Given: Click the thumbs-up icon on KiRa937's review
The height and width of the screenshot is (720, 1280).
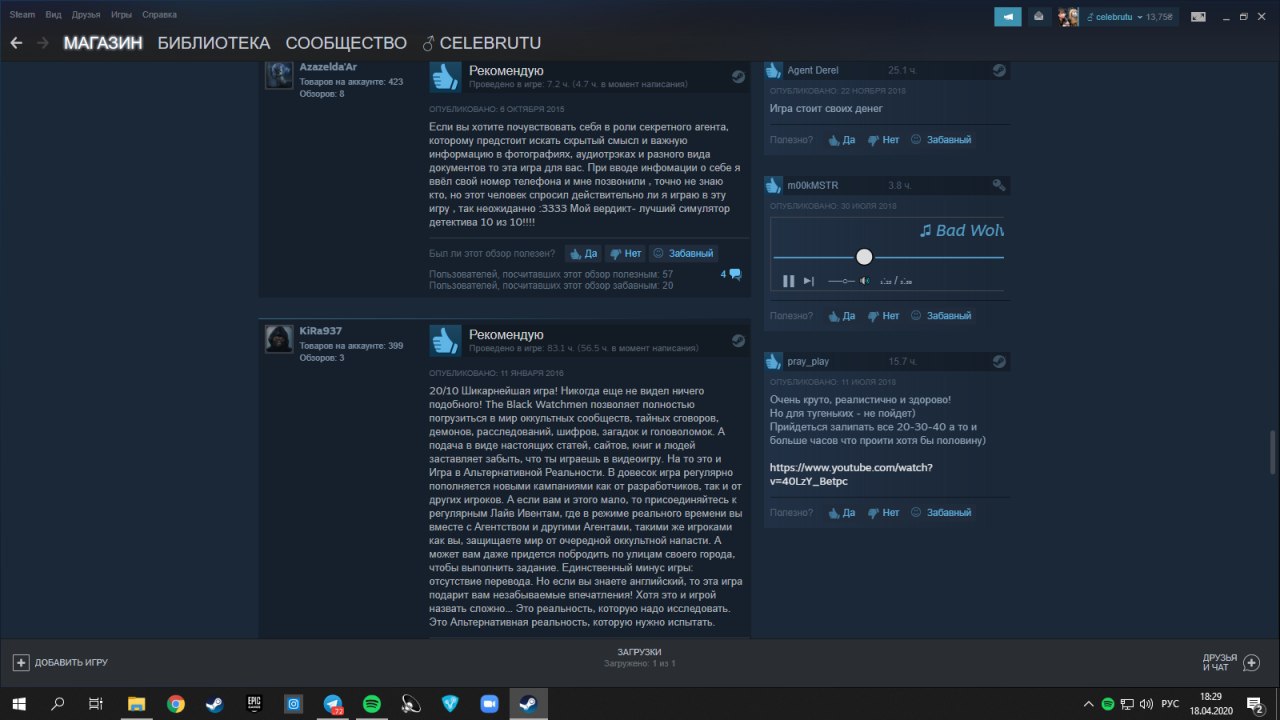Looking at the screenshot, I should point(445,341).
